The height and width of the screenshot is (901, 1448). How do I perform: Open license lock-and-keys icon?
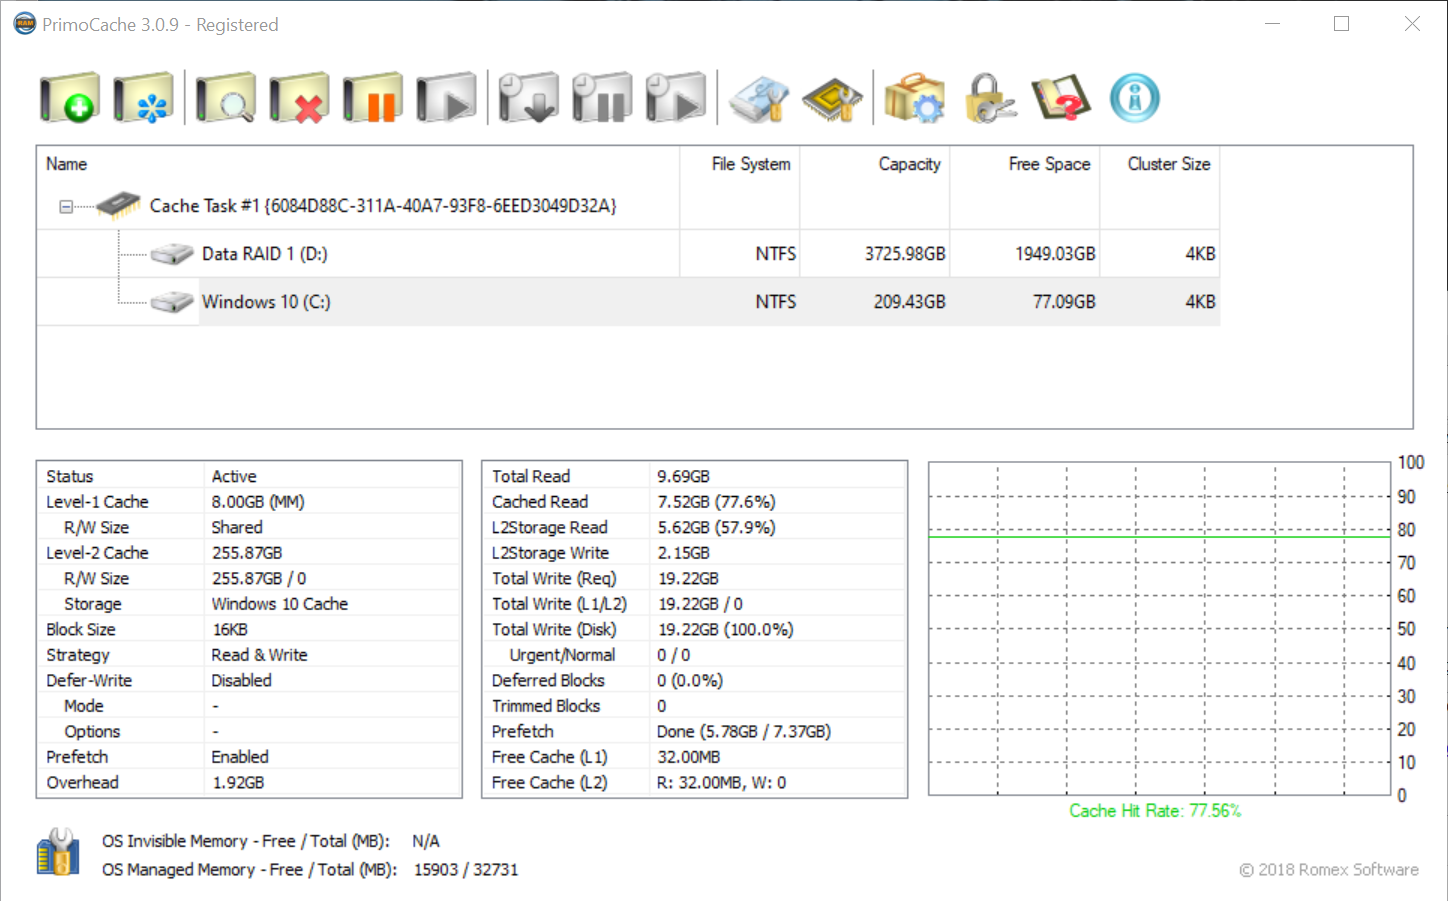point(989,98)
